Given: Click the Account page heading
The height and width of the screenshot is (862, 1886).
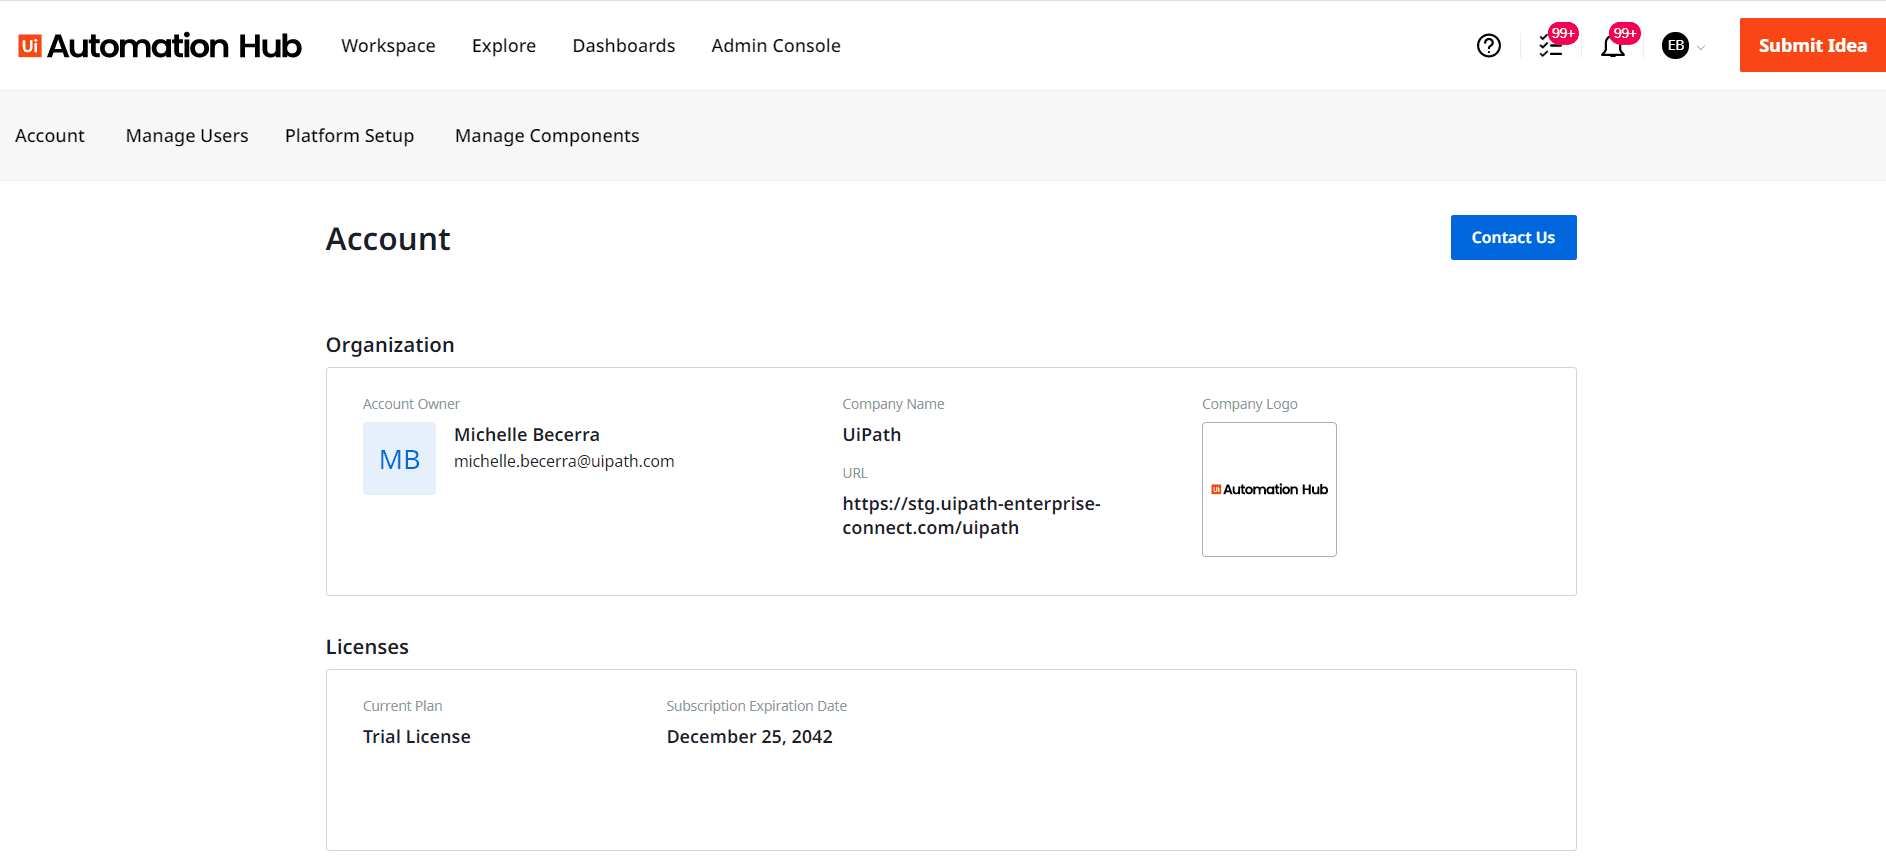Looking at the screenshot, I should (x=388, y=239).
